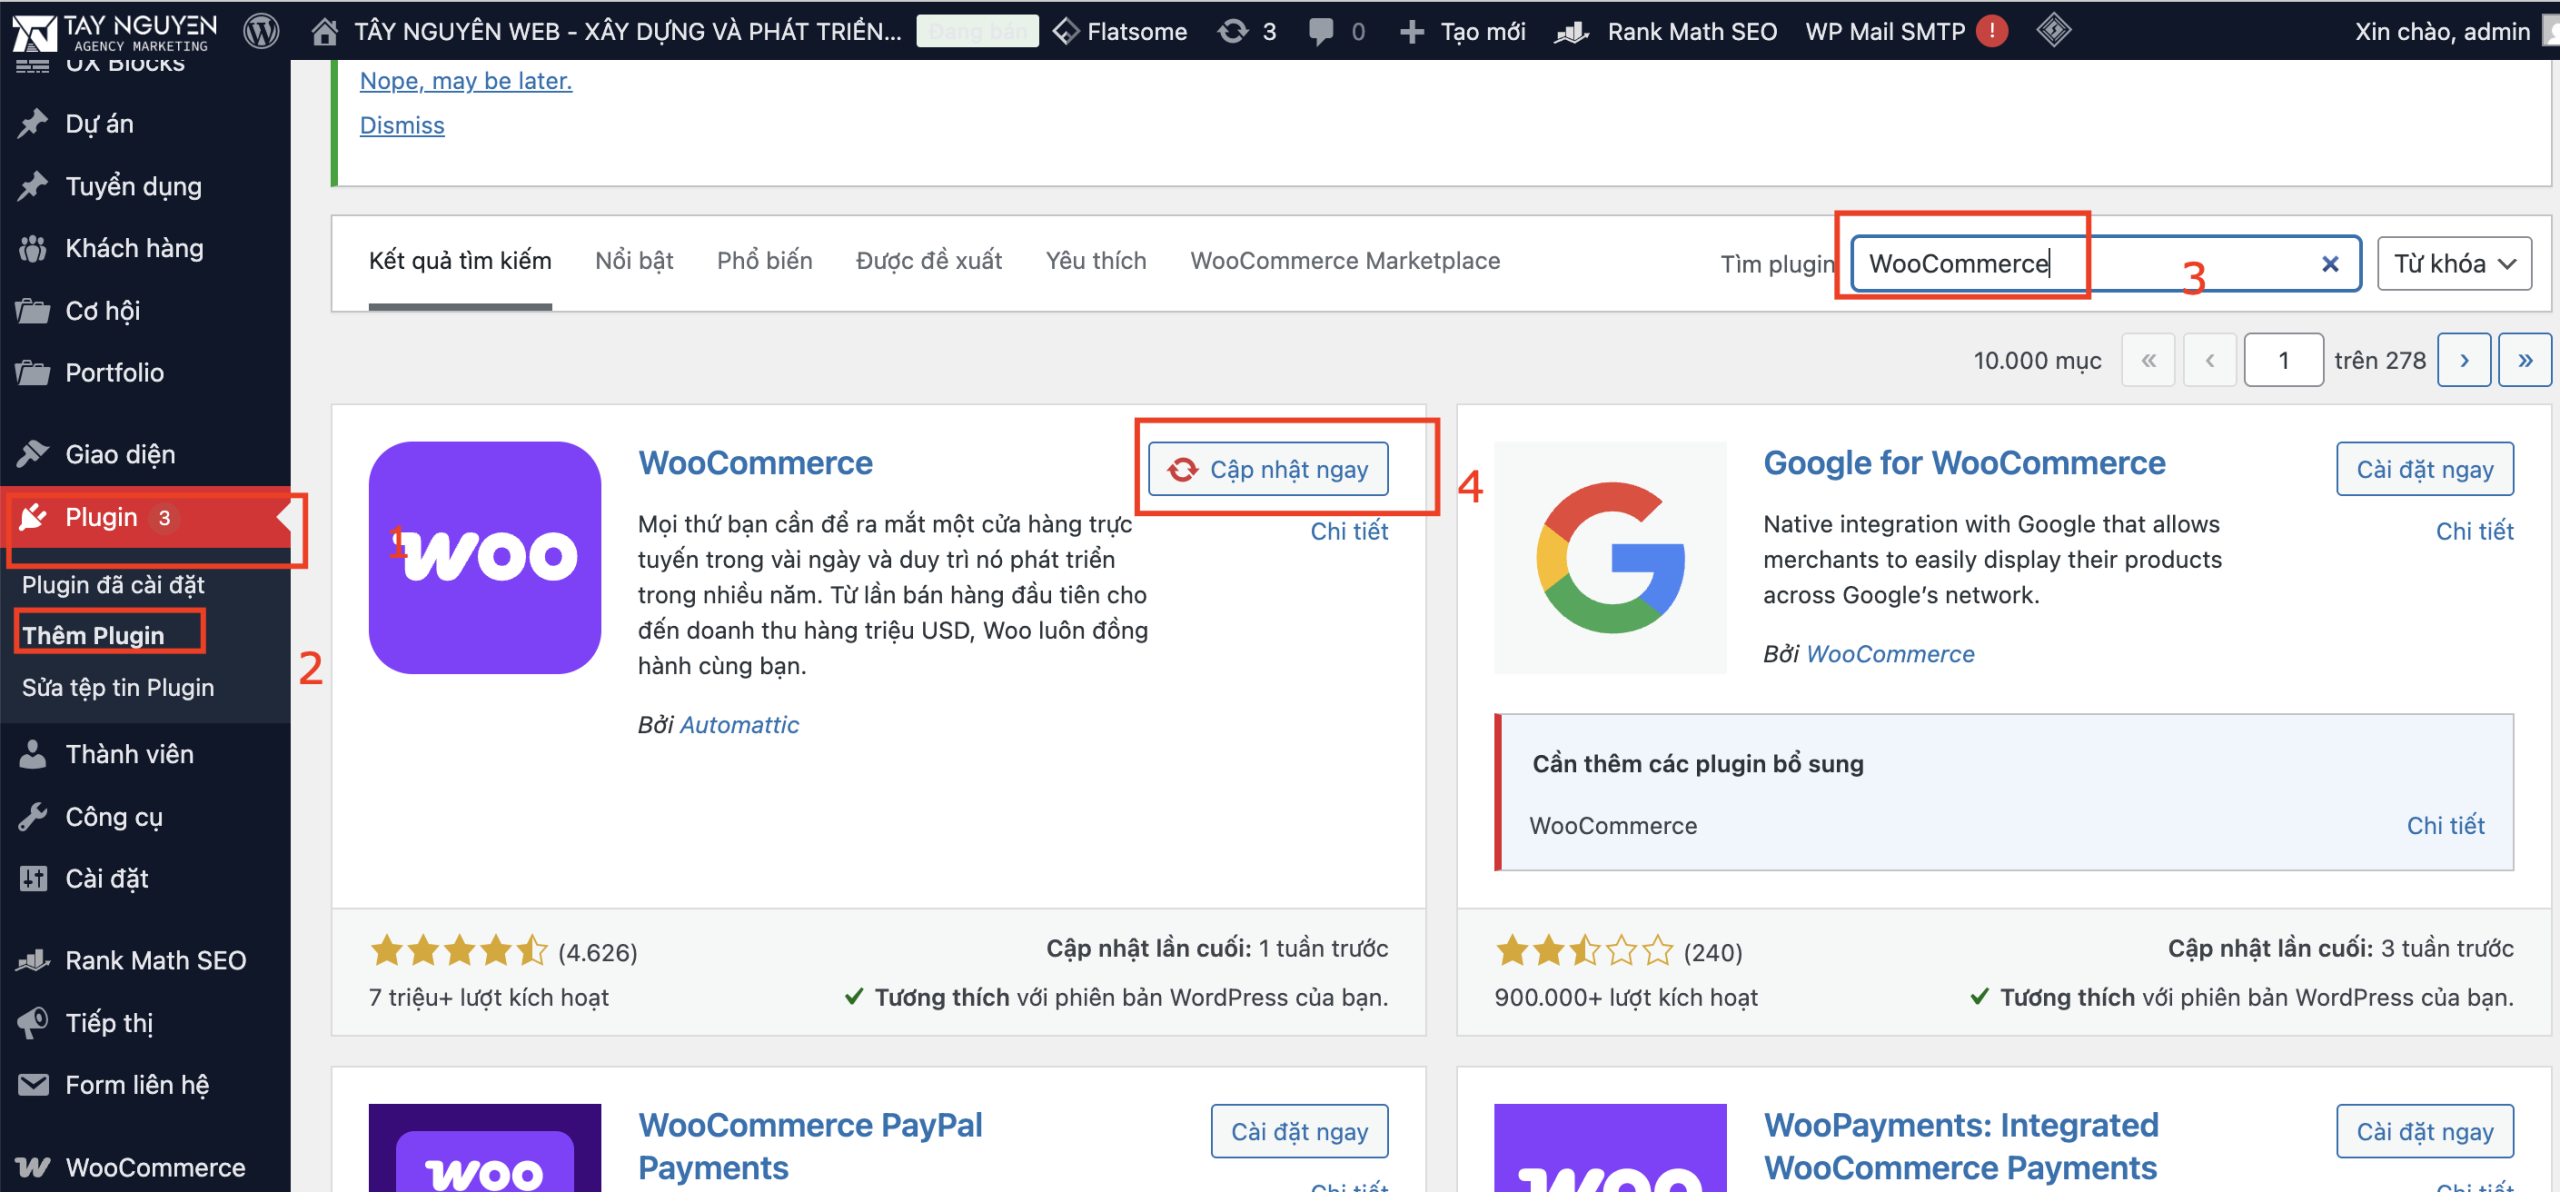Click the home icon beside site title

click(x=324, y=31)
